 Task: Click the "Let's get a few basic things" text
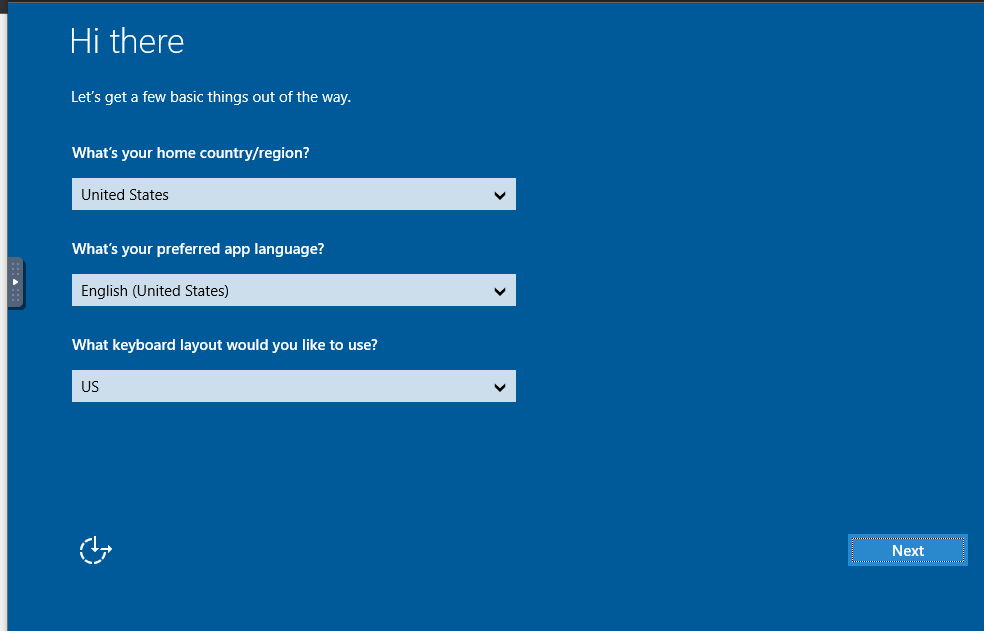[211, 97]
